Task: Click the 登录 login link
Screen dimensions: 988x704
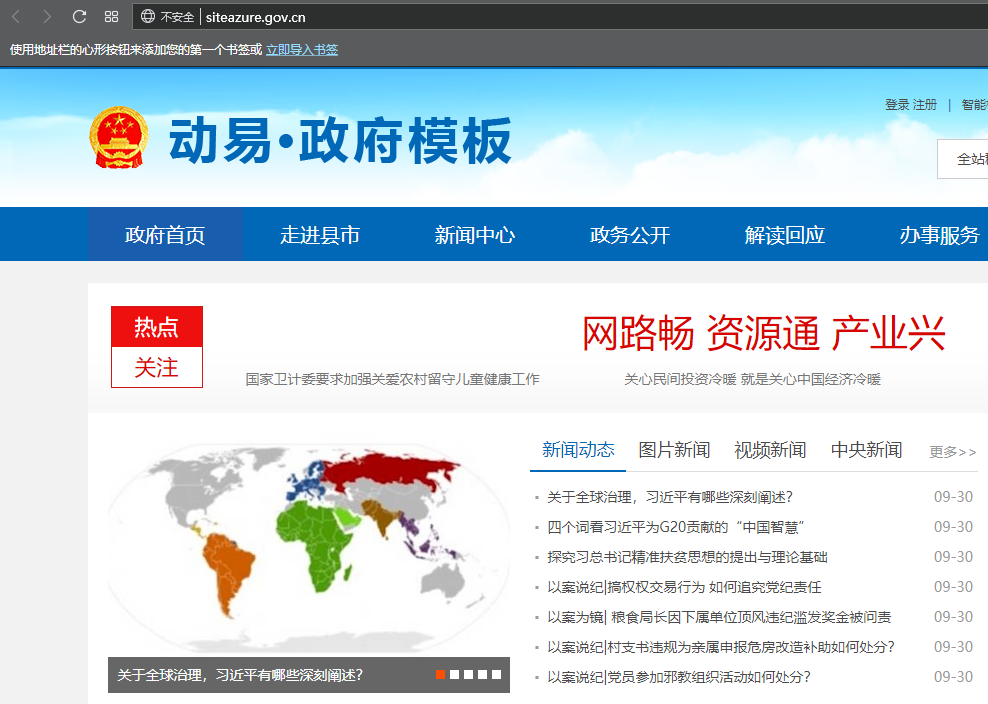Action: pos(897,105)
